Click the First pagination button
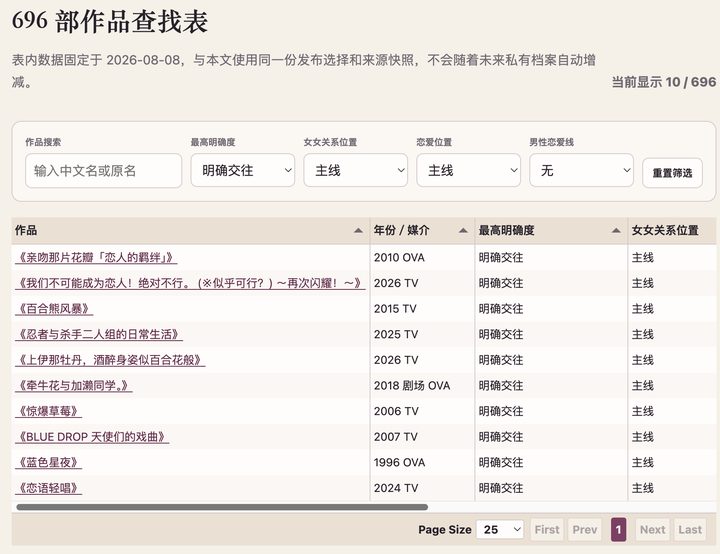 (x=547, y=530)
